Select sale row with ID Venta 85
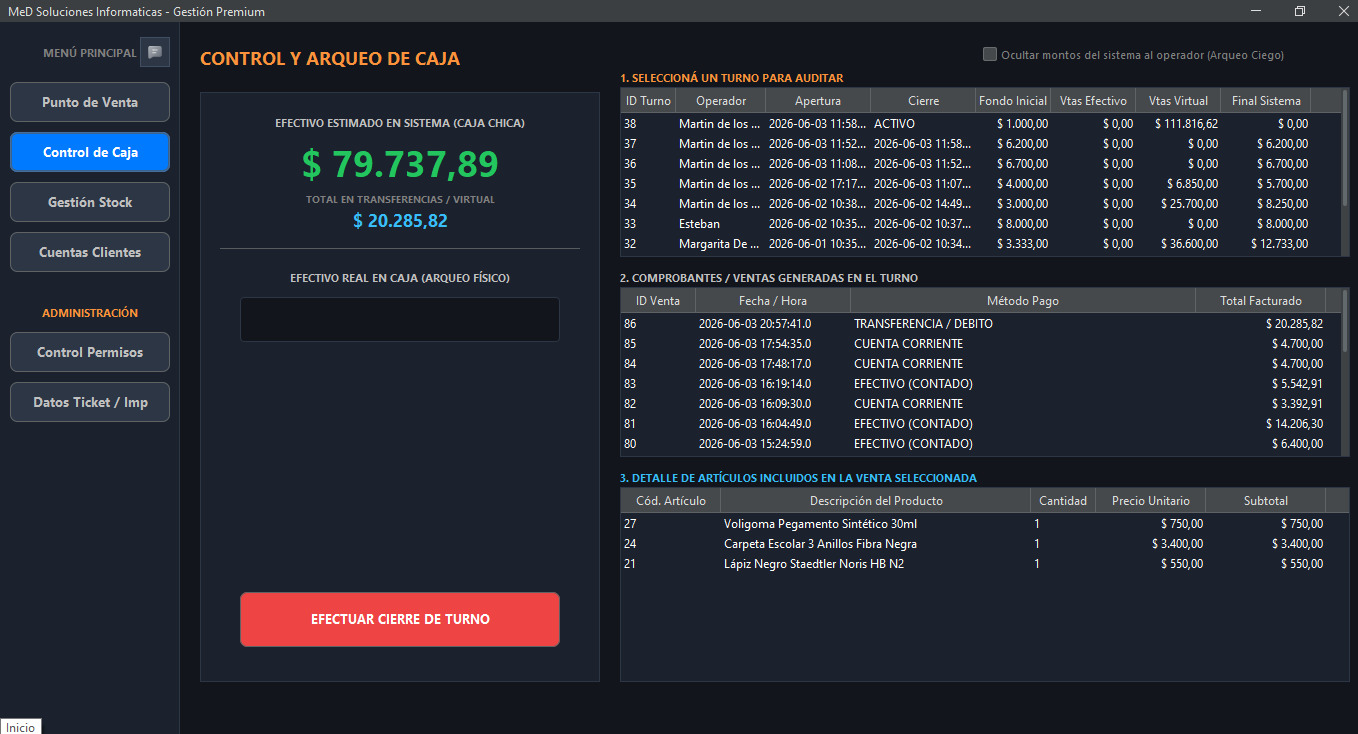This screenshot has width=1358, height=734. tap(980, 344)
